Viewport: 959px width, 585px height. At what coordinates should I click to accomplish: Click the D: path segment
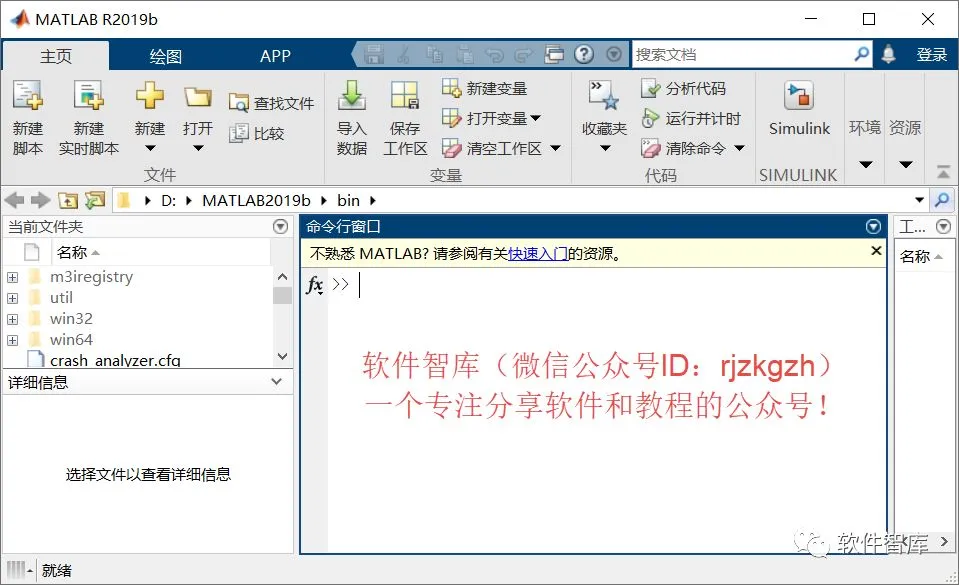pos(168,200)
